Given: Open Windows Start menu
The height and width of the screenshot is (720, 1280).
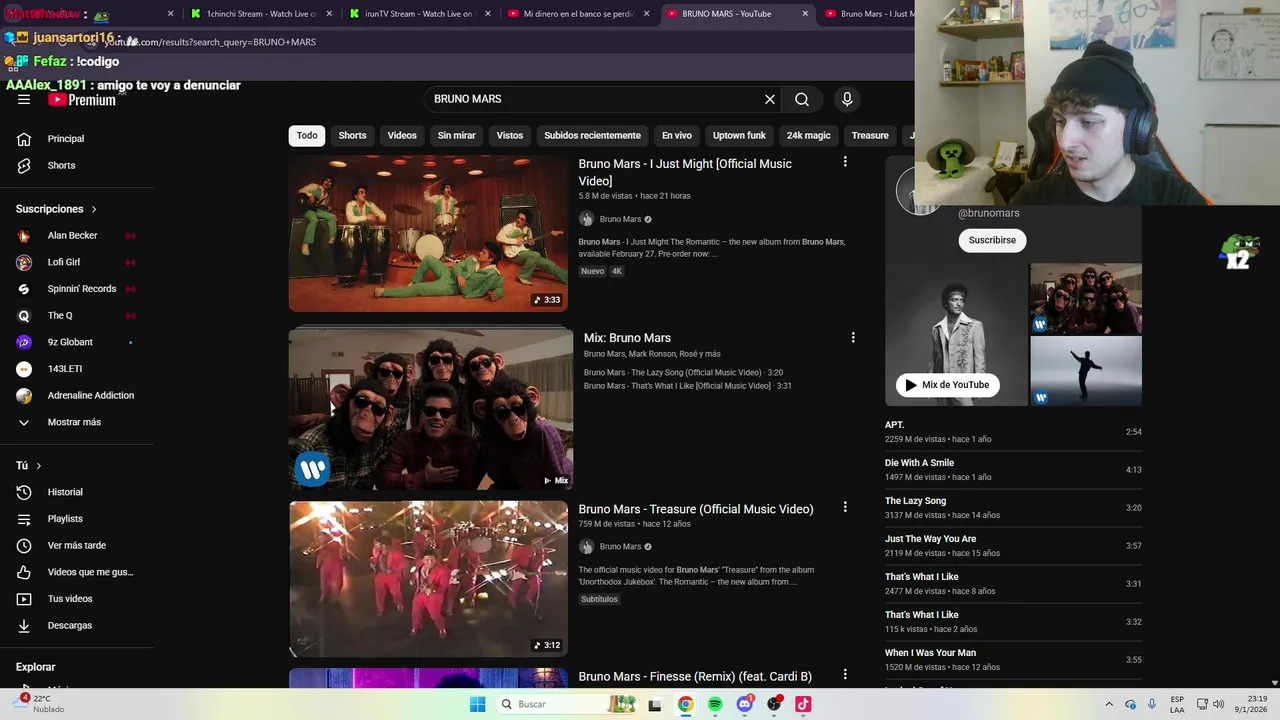Looking at the screenshot, I should pos(478,704).
